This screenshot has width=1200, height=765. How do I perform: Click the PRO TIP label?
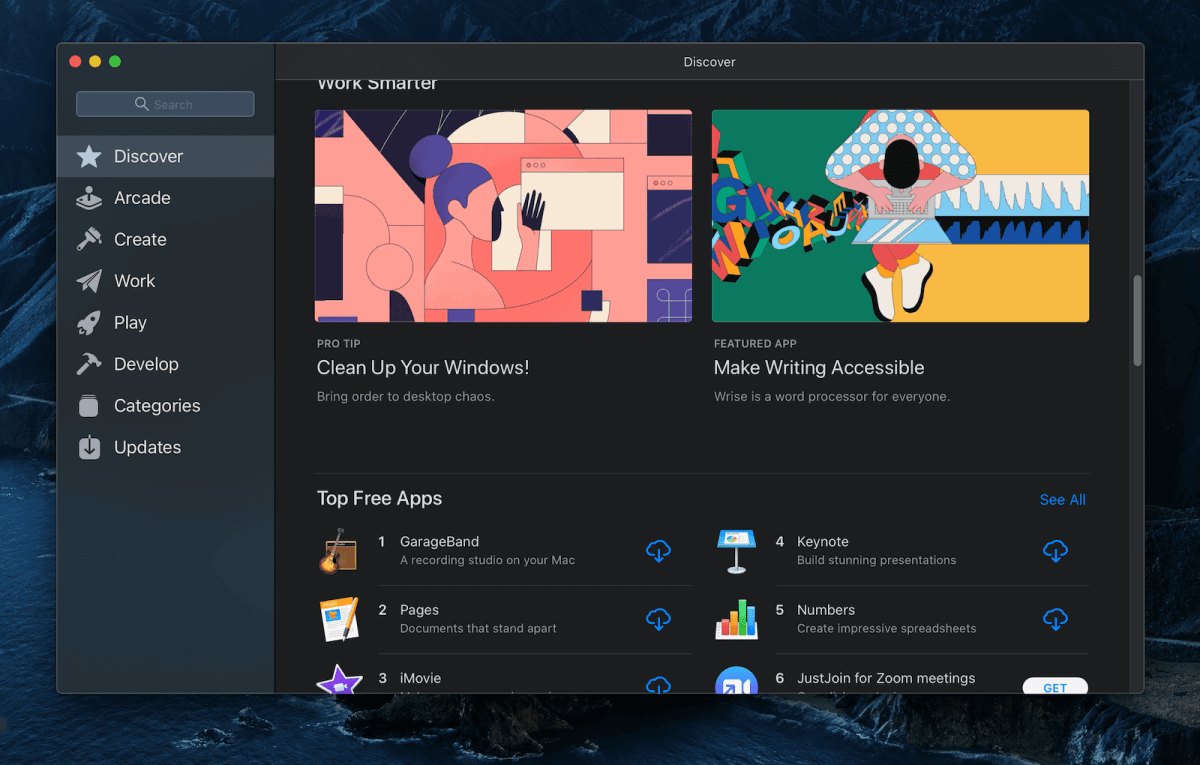(339, 344)
